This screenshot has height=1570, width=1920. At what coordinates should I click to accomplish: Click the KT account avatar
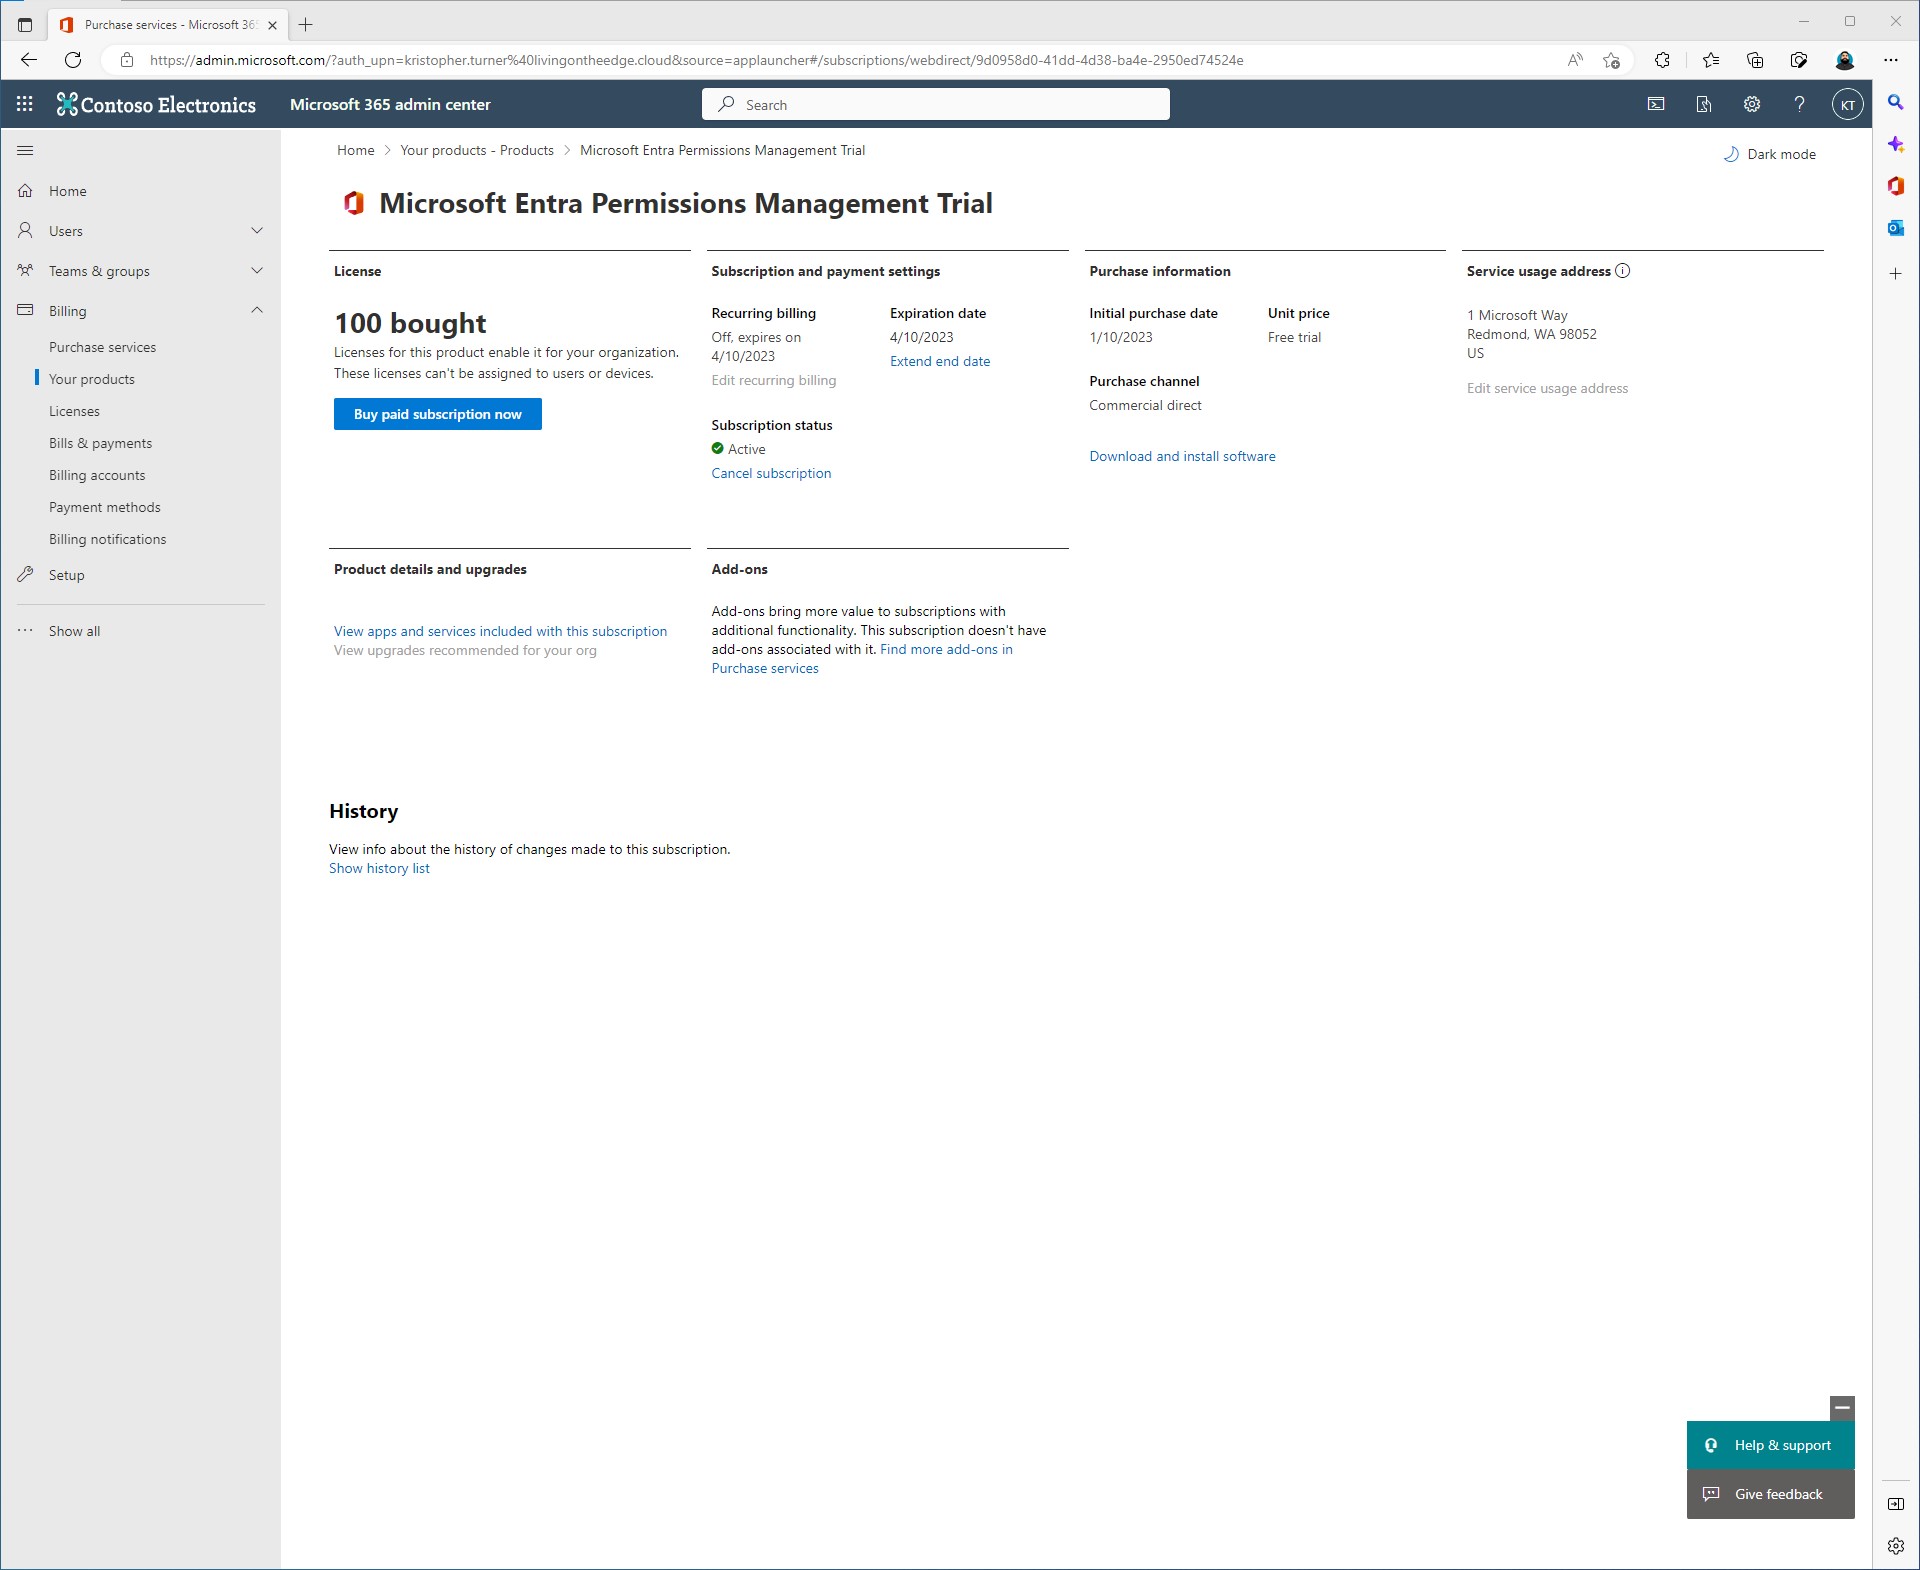click(x=1847, y=104)
